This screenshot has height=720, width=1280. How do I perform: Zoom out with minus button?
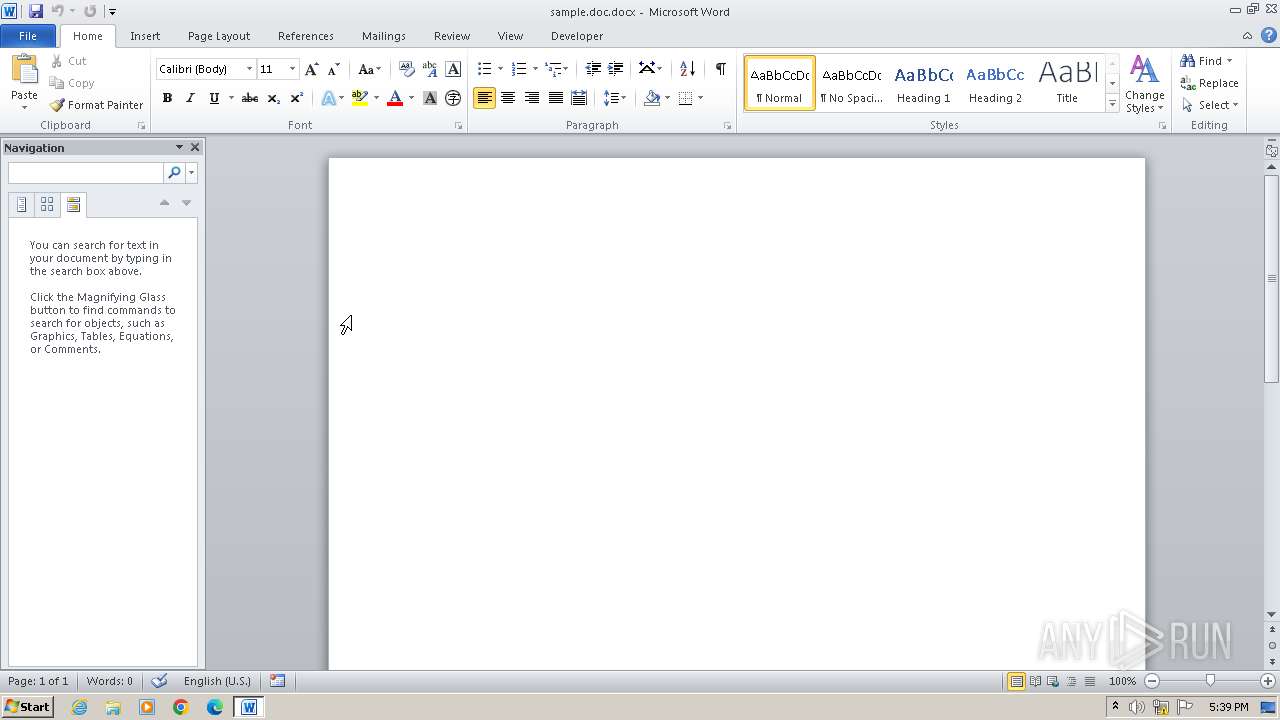pyautogui.click(x=1152, y=681)
